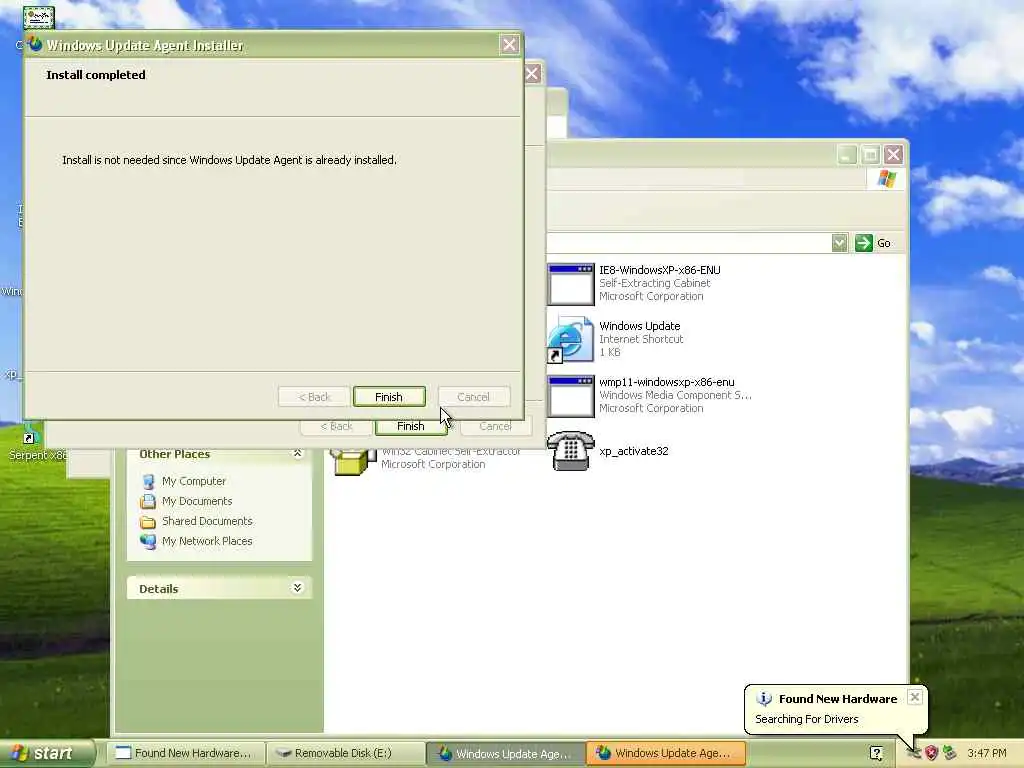Click the Safely Remove Hardware tray icon

click(x=950, y=753)
